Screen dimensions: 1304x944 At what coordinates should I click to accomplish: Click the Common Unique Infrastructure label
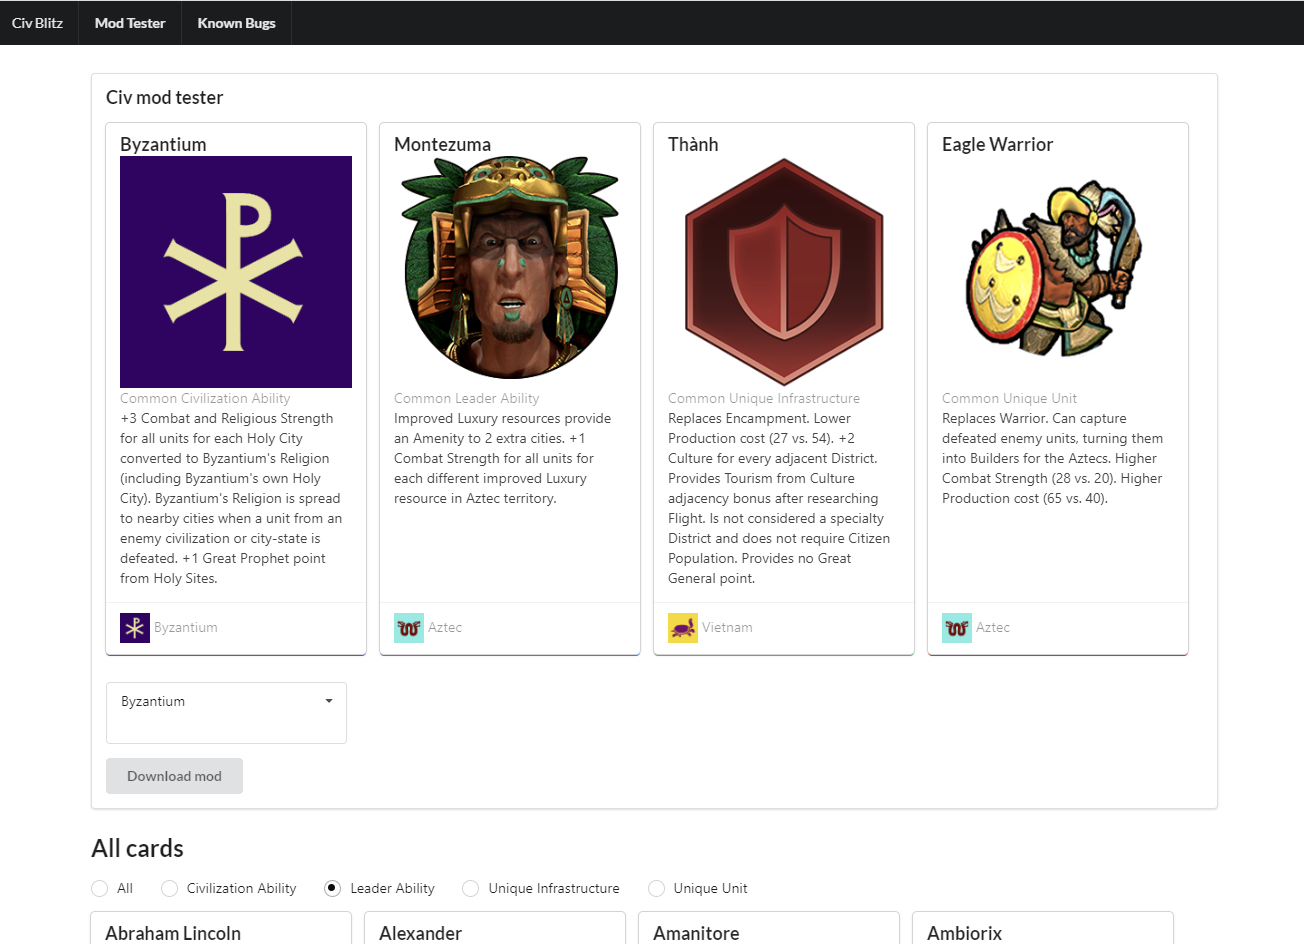coord(764,398)
